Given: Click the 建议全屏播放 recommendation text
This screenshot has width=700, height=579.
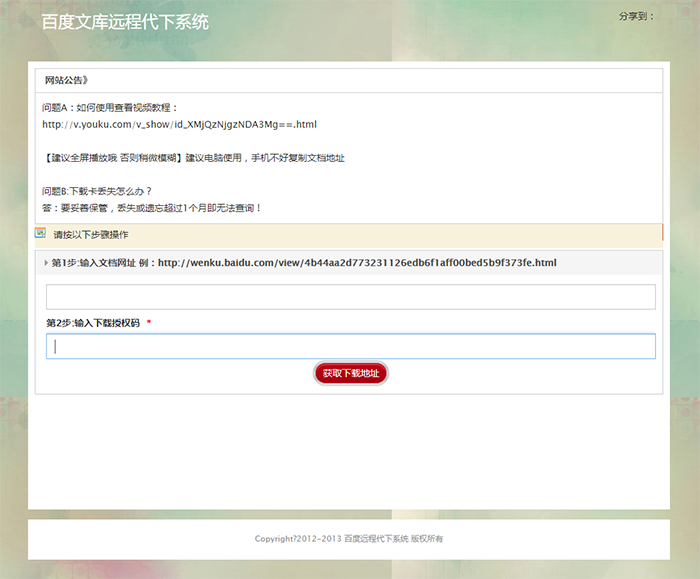Looking at the screenshot, I should pyautogui.click(x=193, y=158).
